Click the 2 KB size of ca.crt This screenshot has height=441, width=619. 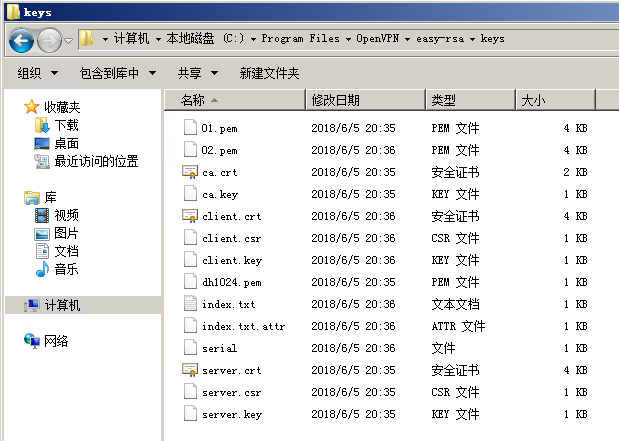(x=575, y=172)
